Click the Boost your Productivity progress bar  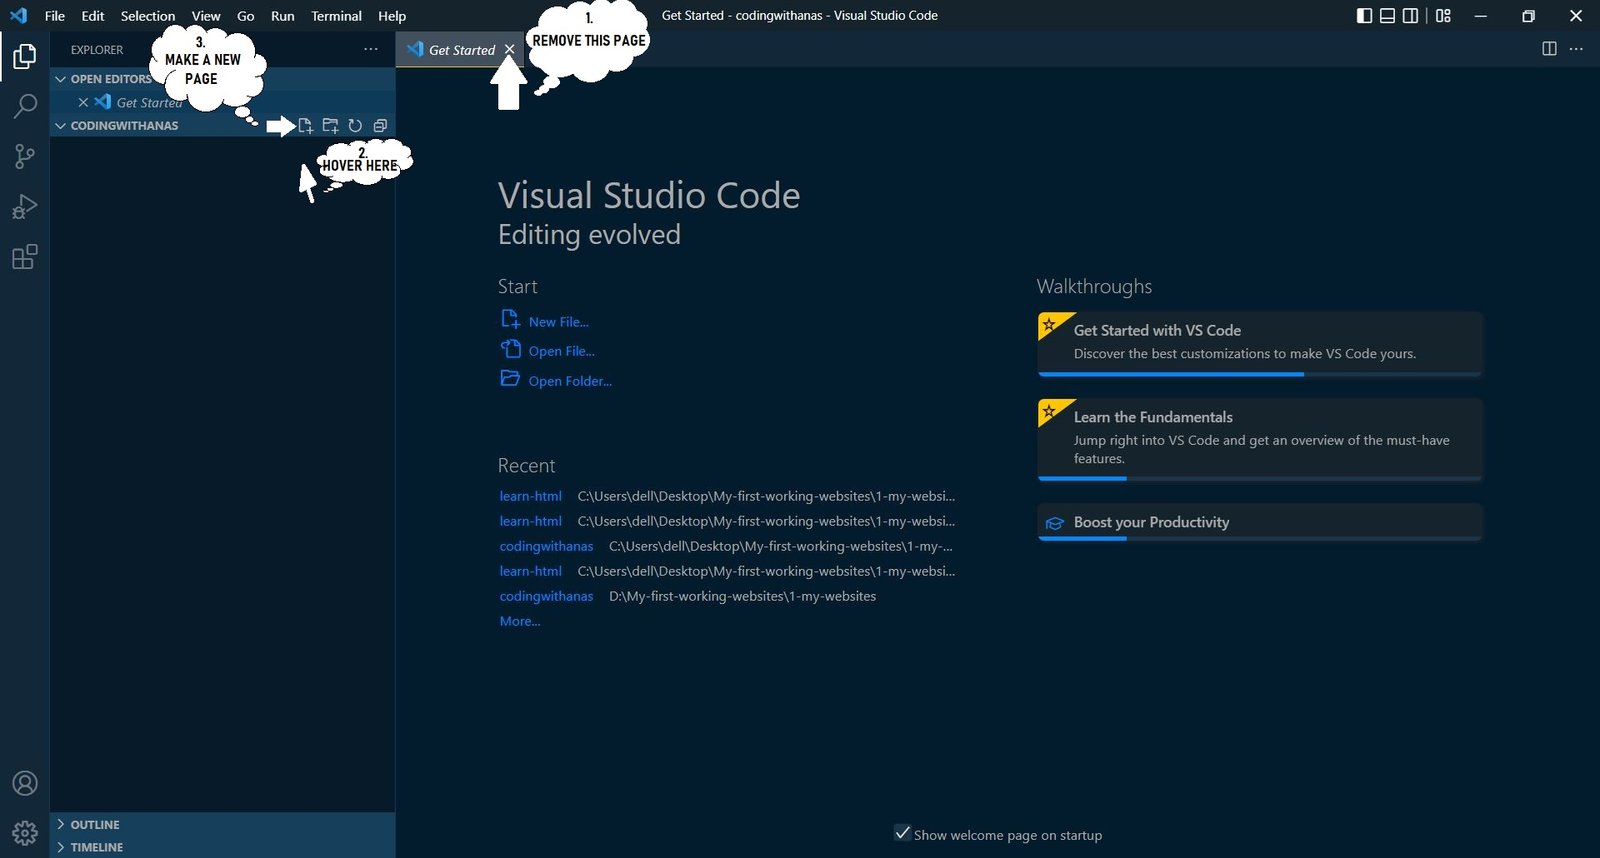pyautogui.click(x=1260, y=538)
